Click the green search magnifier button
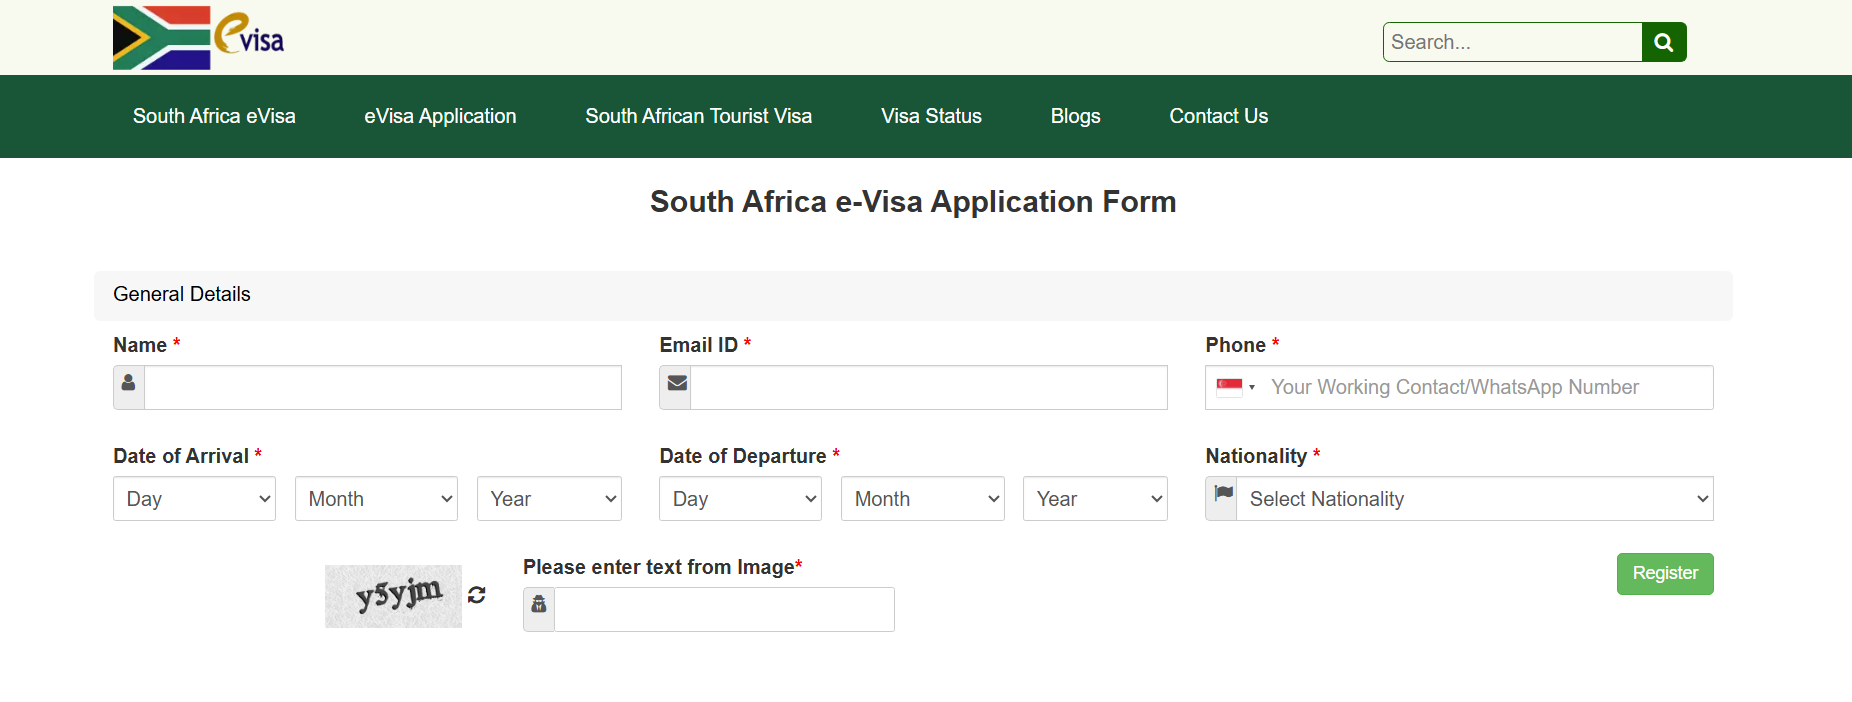The height and width of the screenshot is (702, 1852). 1664,42
